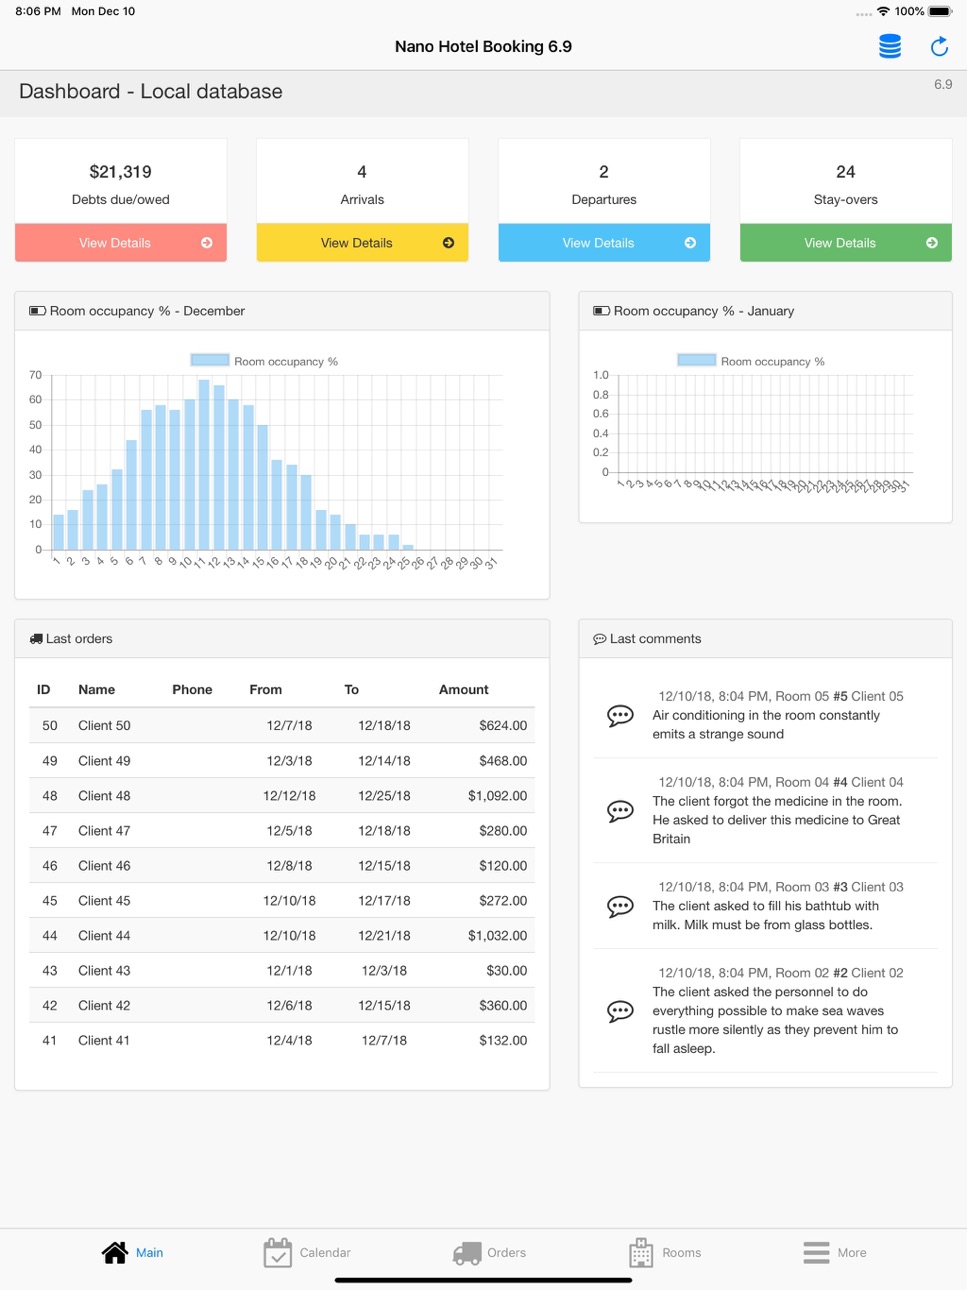Toggle December Room occupancy % legend swatch

tap(210, 361)
